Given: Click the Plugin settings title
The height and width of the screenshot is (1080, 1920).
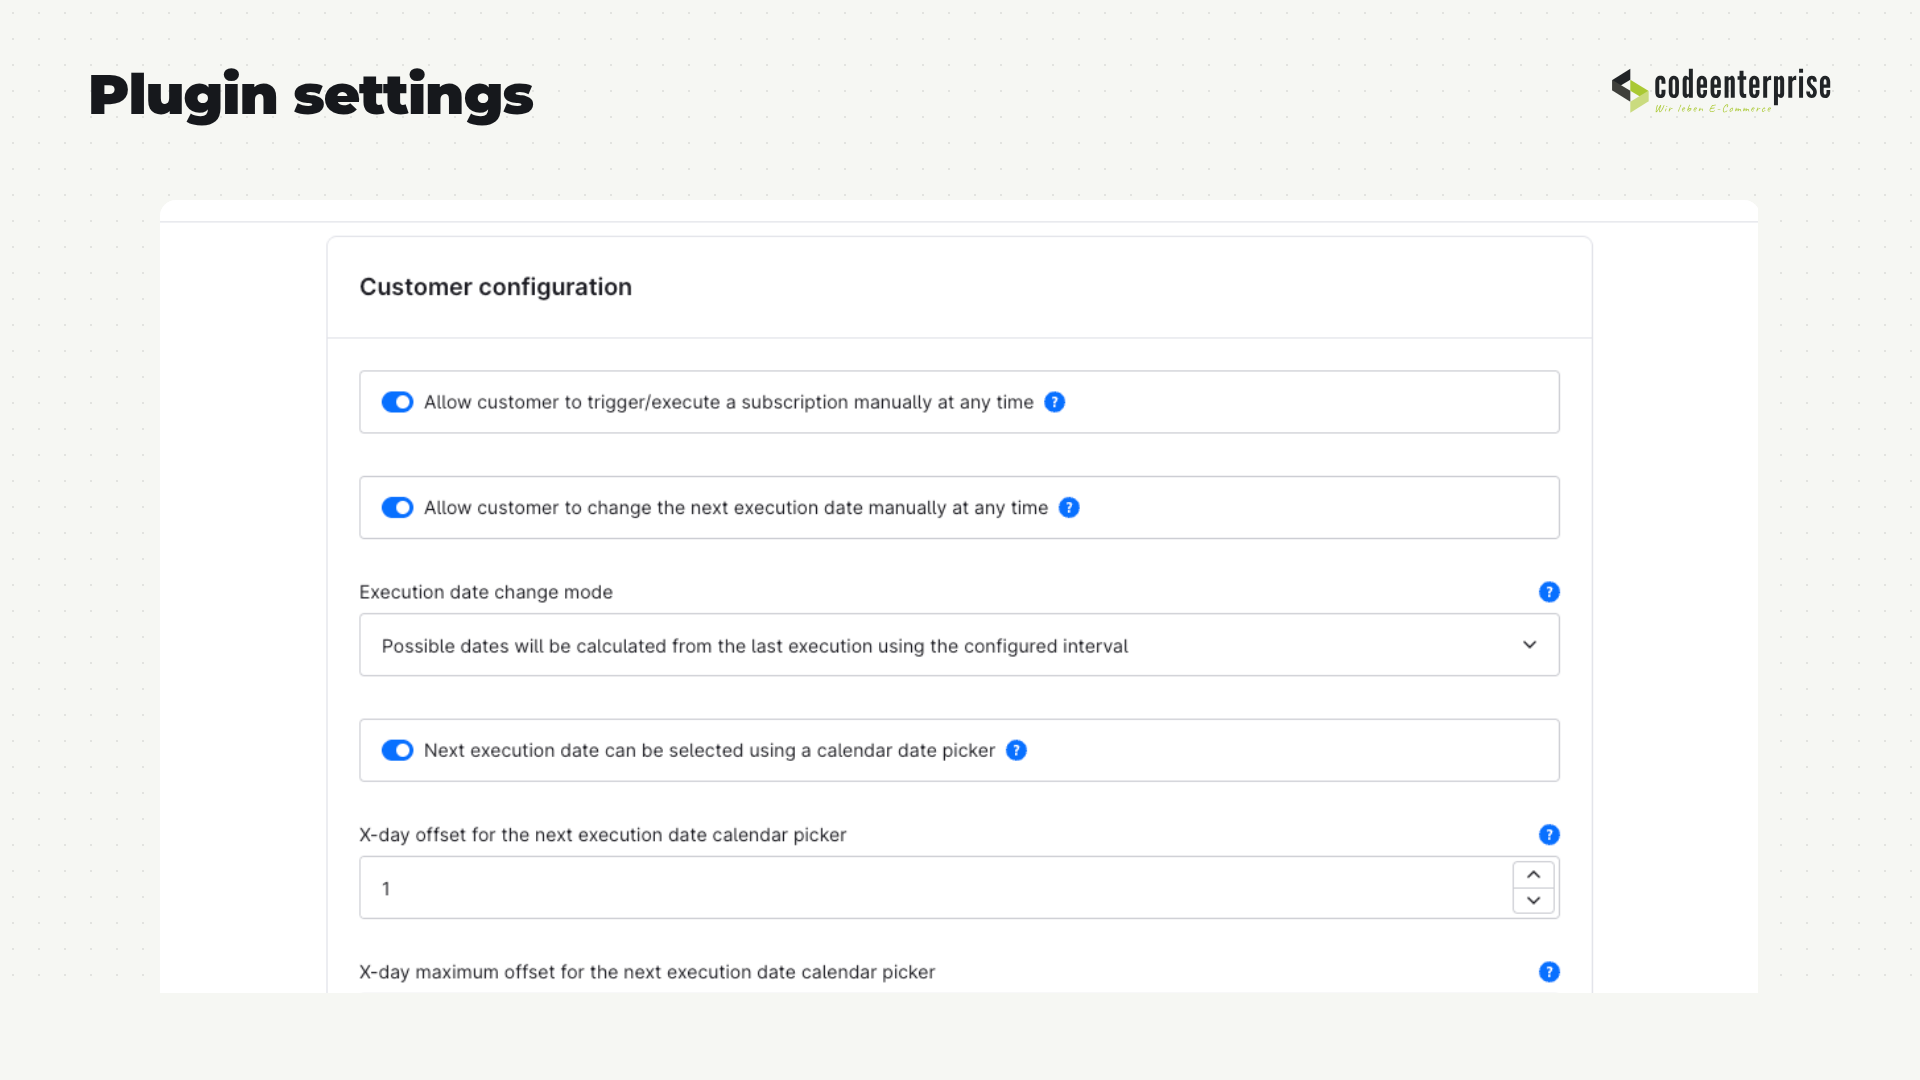Looking at the screenshot, I should (x=311, y=97).
